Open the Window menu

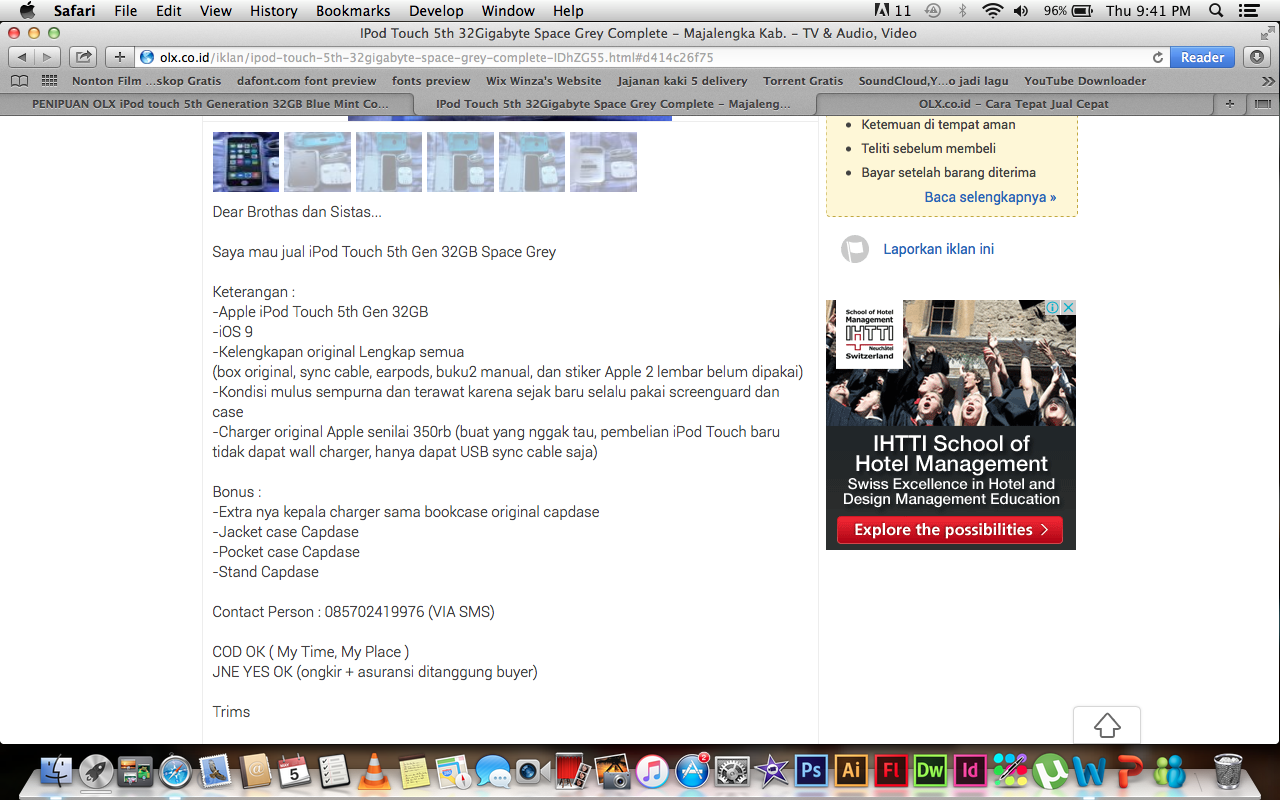(x=508, y=11)
